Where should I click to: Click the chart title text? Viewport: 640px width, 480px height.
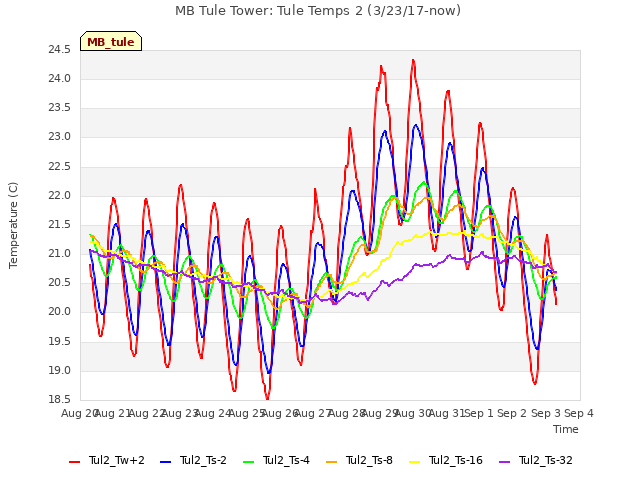(318, 11)
